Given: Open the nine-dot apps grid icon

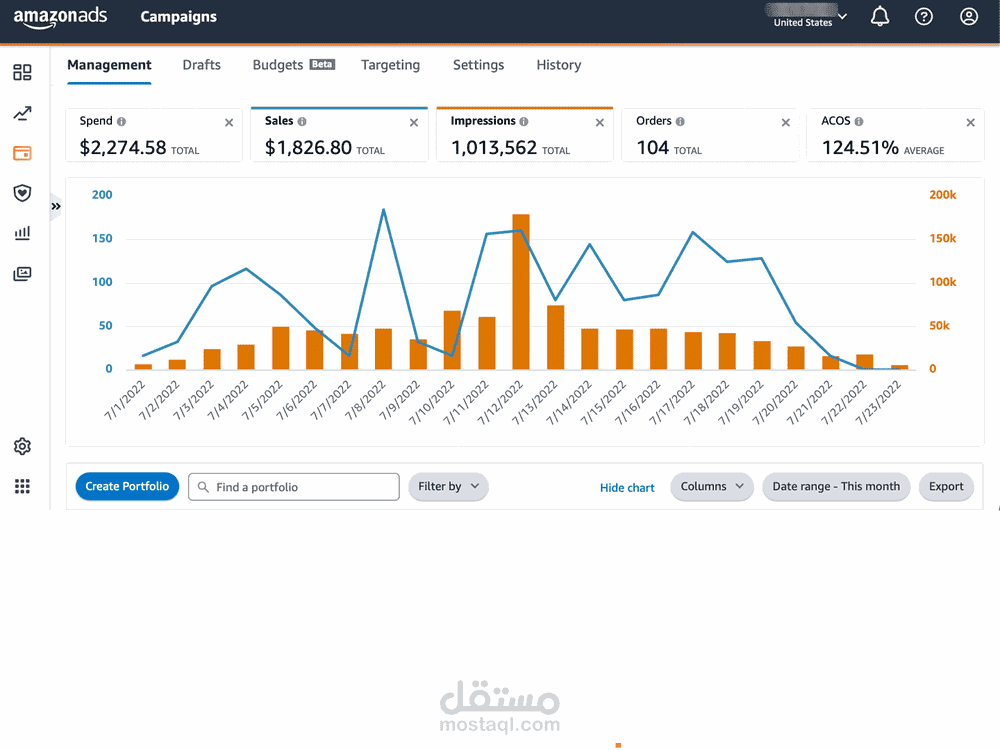Looking at the screenshot, I should 22,487.
